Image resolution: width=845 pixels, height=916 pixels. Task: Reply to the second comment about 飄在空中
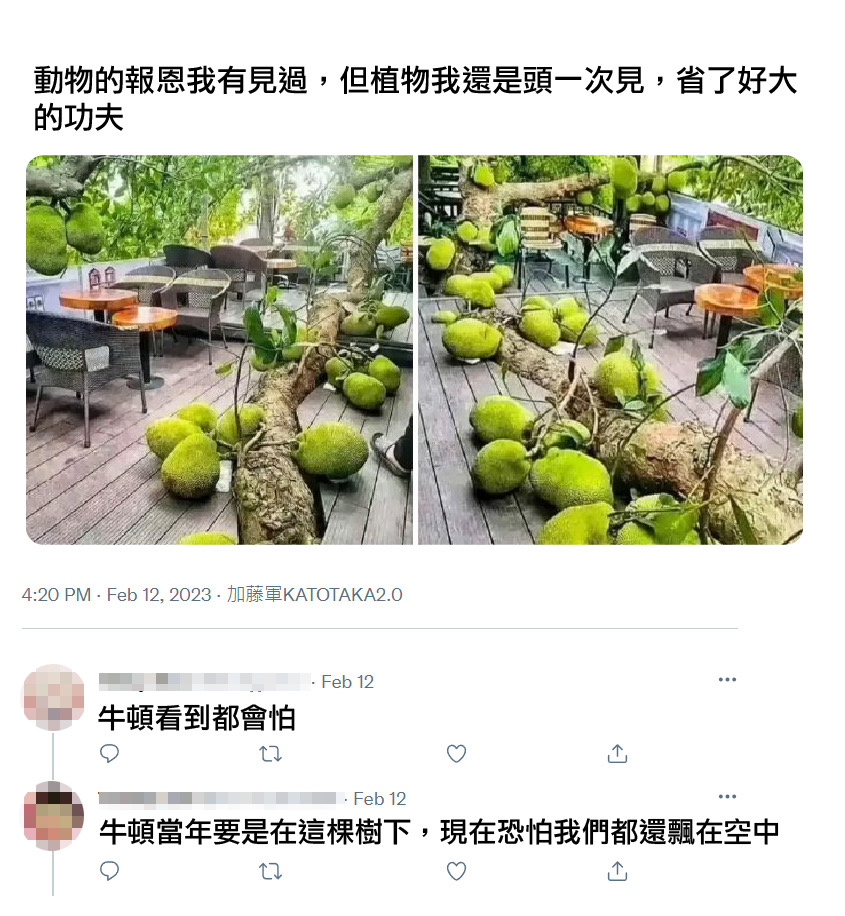tap(109, 870)
